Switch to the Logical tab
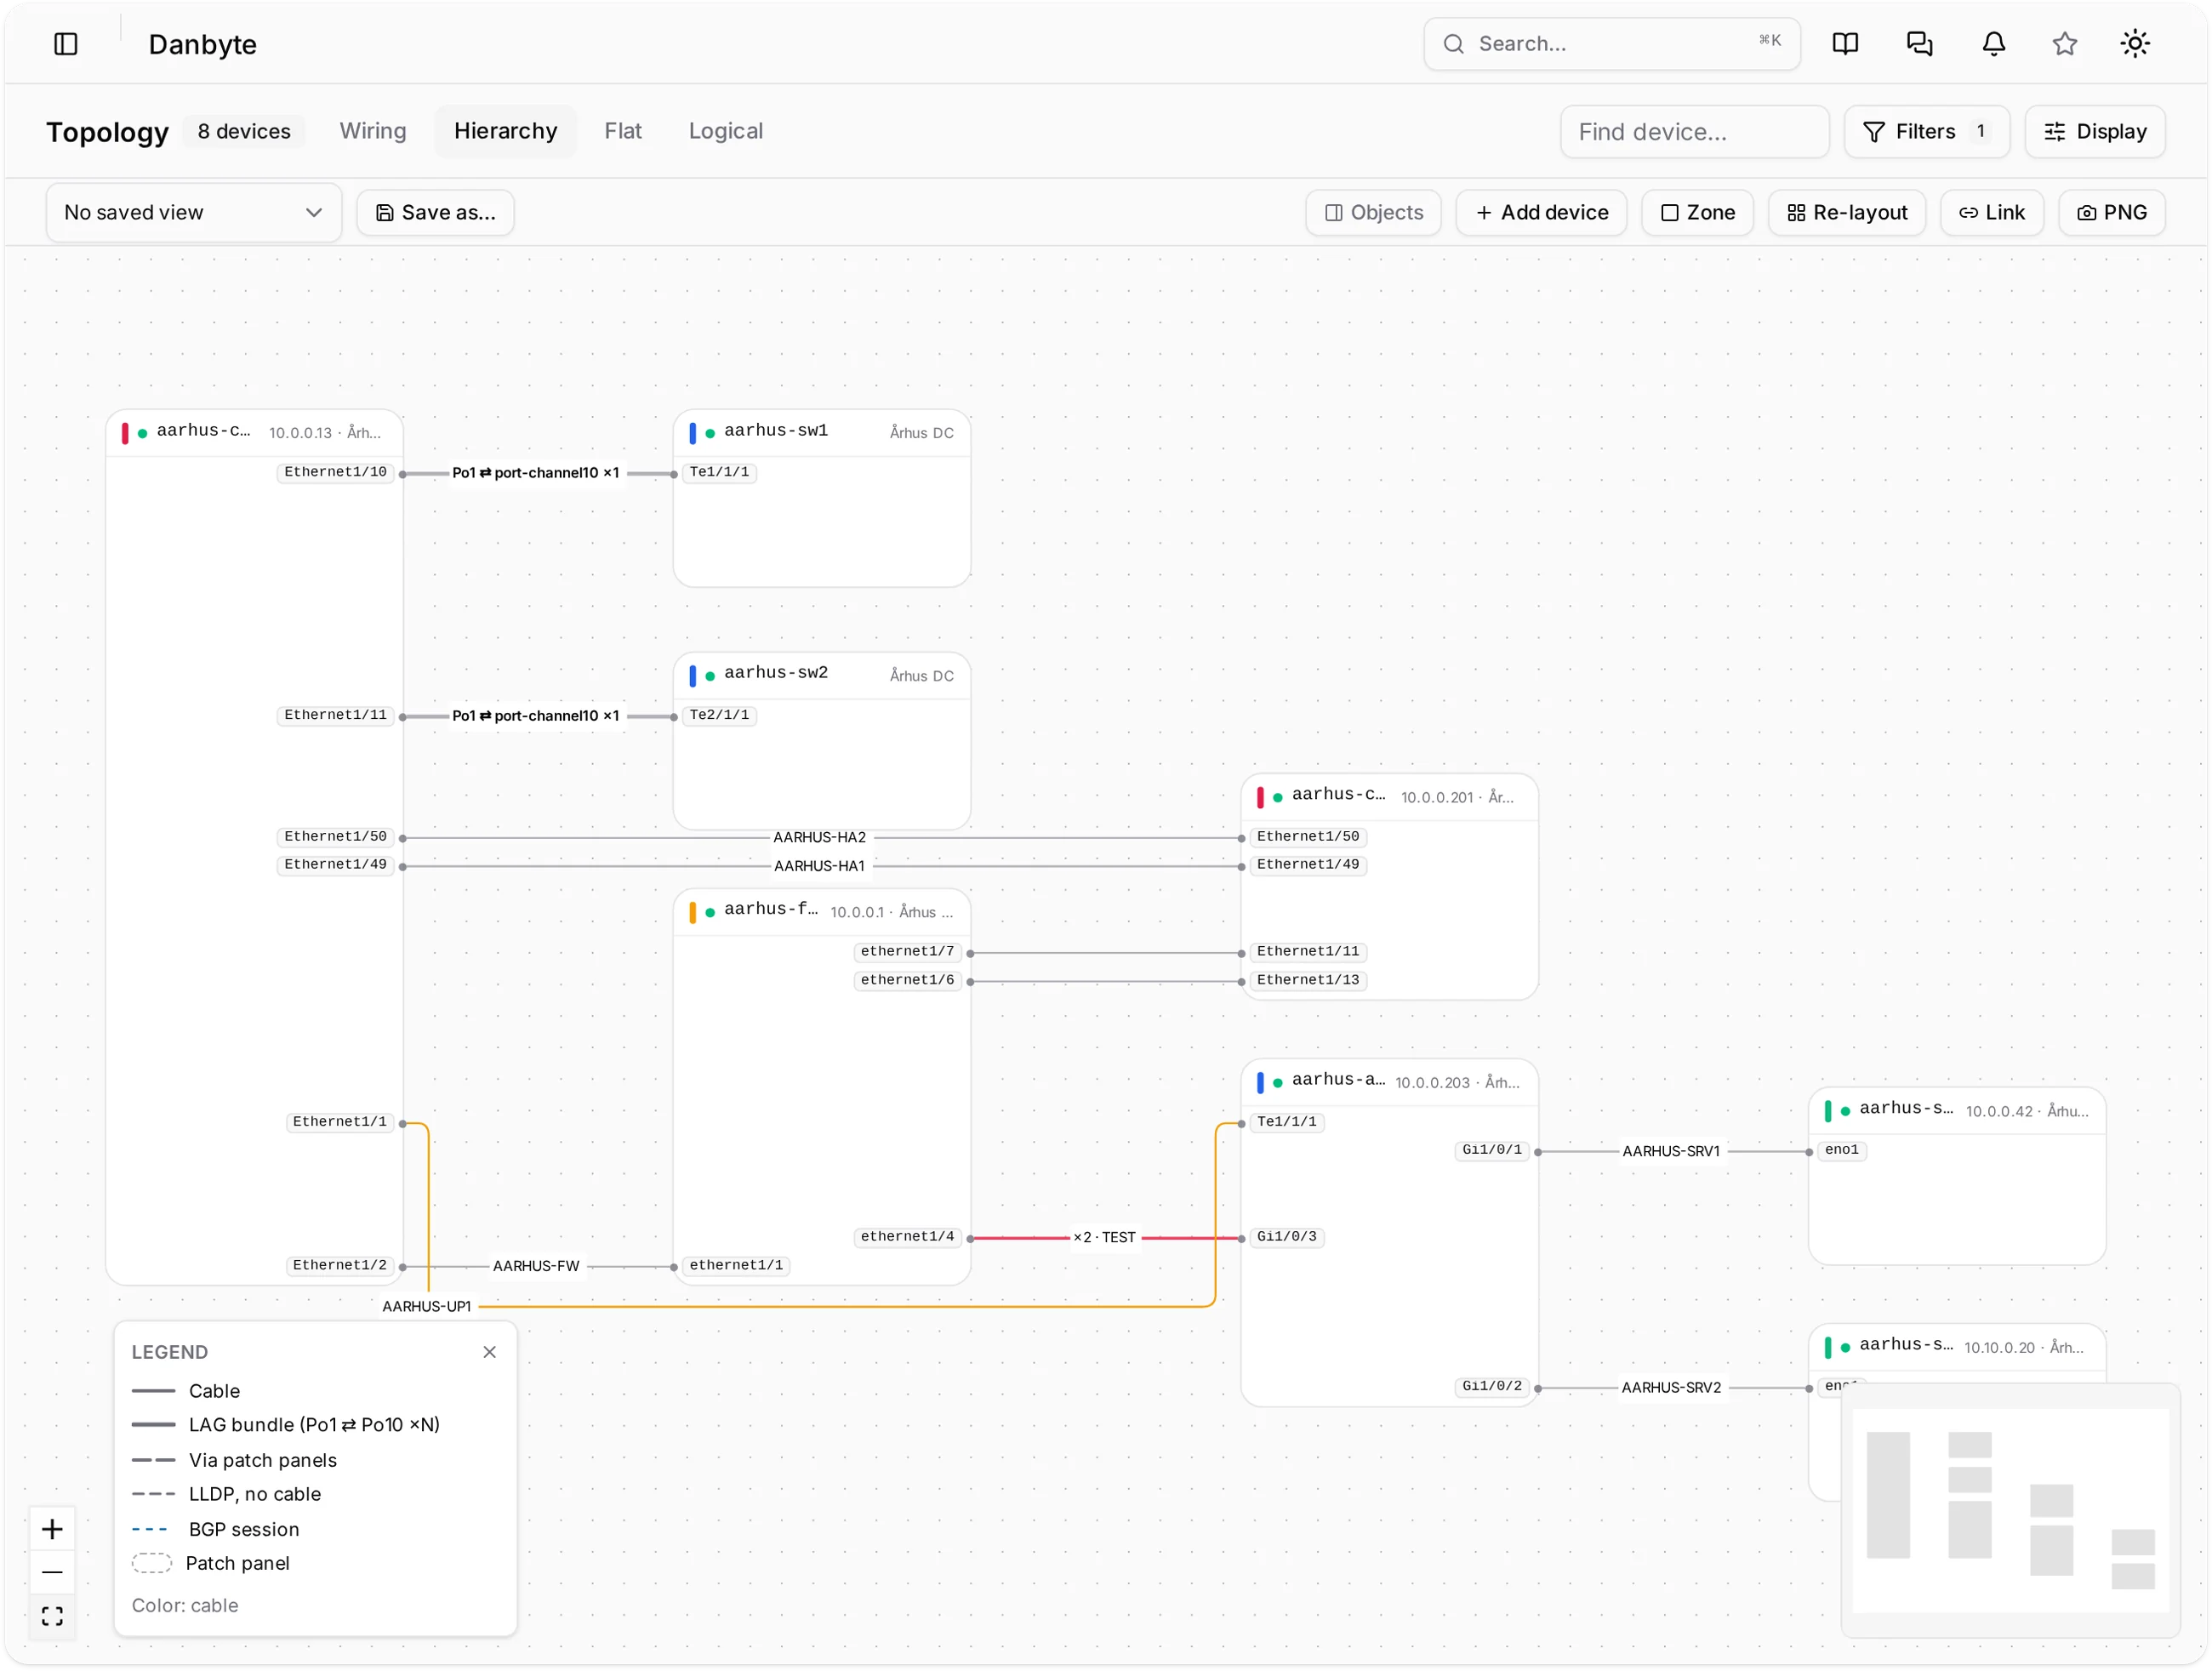The height and width of the screenshot is (1671, 2212). (725, 131)
